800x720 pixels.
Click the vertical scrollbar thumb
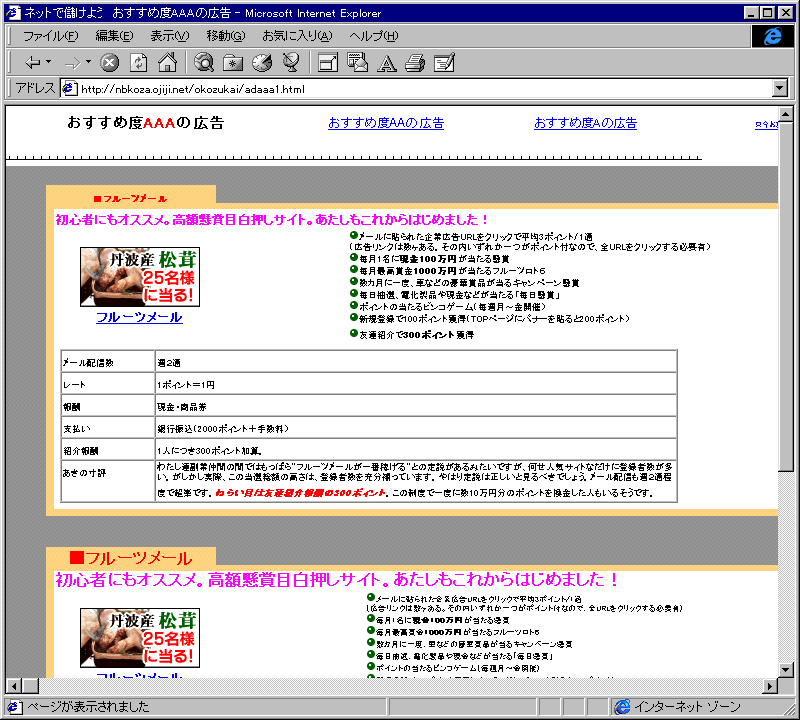(x=786, y=296)
